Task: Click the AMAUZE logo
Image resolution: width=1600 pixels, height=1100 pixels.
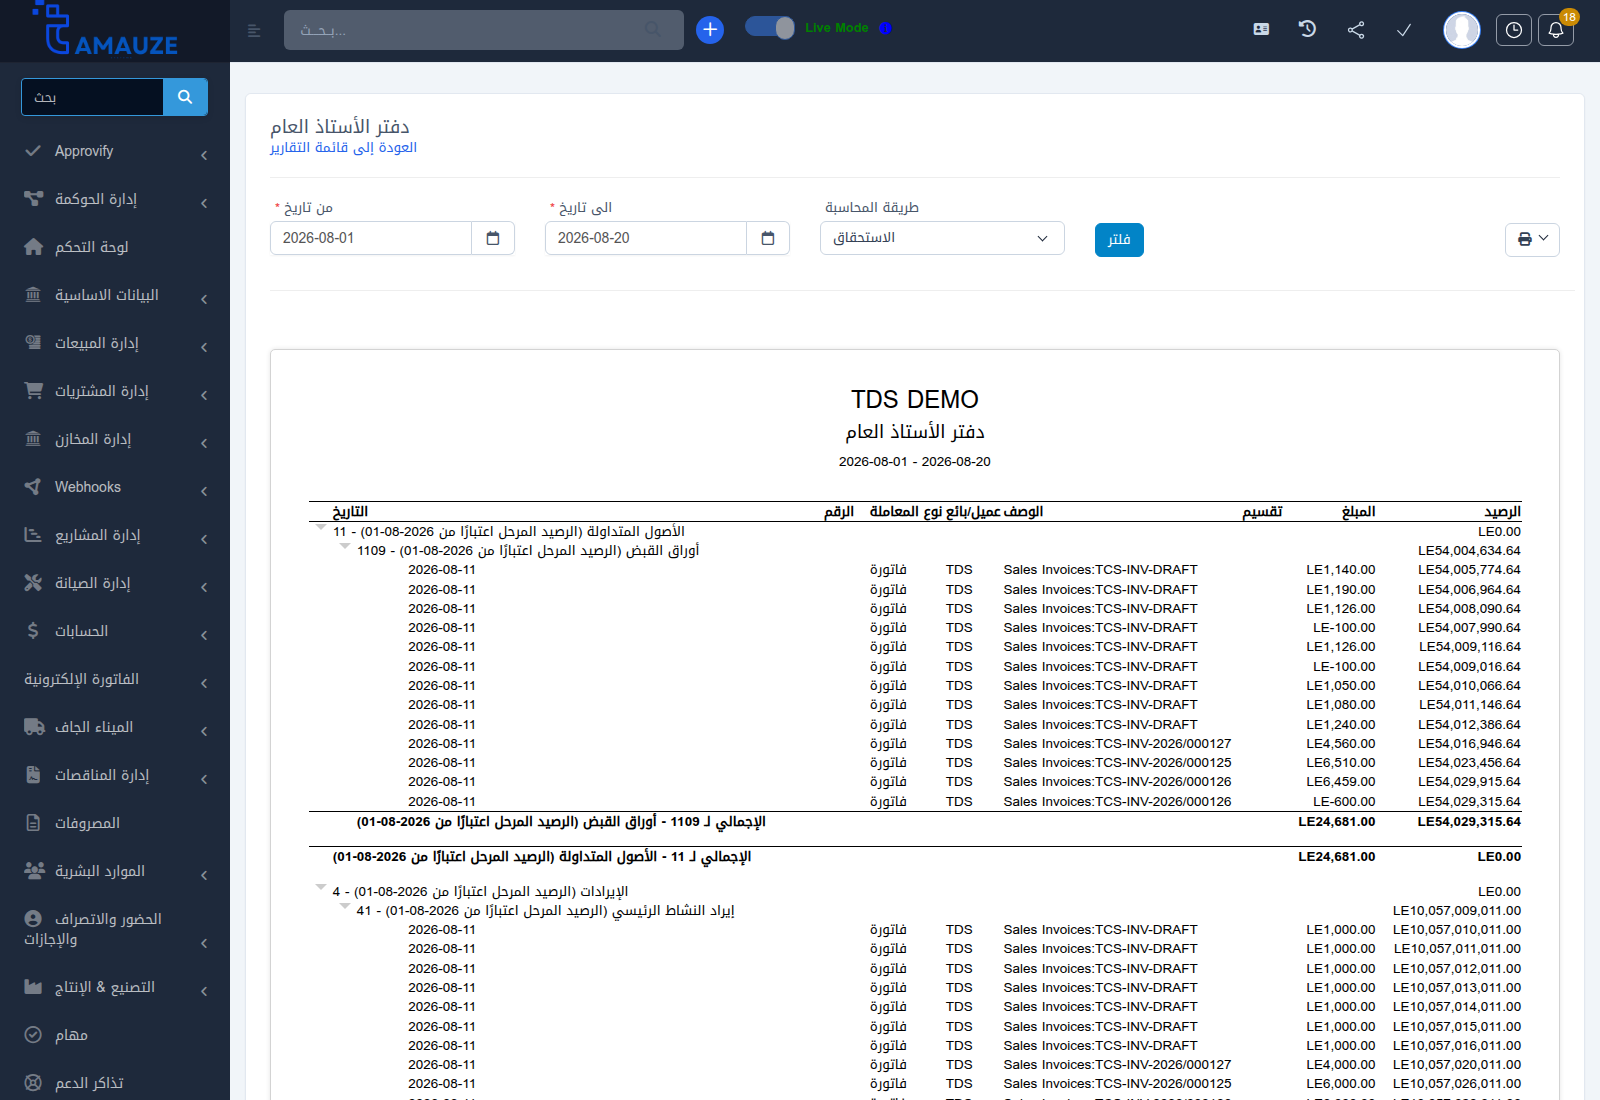Action: pos(106,30)
